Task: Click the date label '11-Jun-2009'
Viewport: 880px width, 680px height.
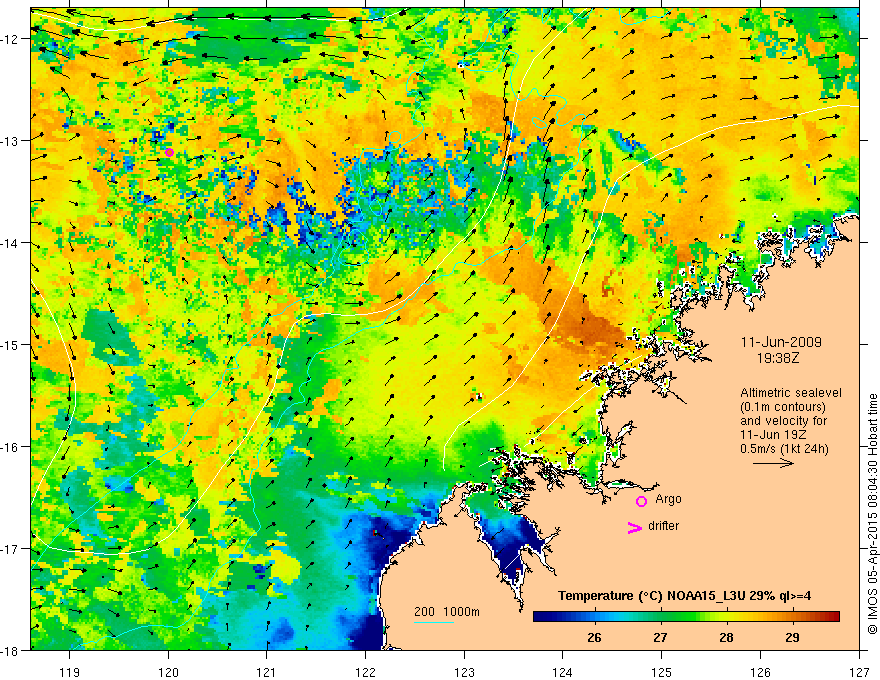Action: pyautogui.click(x=781, y=342)
